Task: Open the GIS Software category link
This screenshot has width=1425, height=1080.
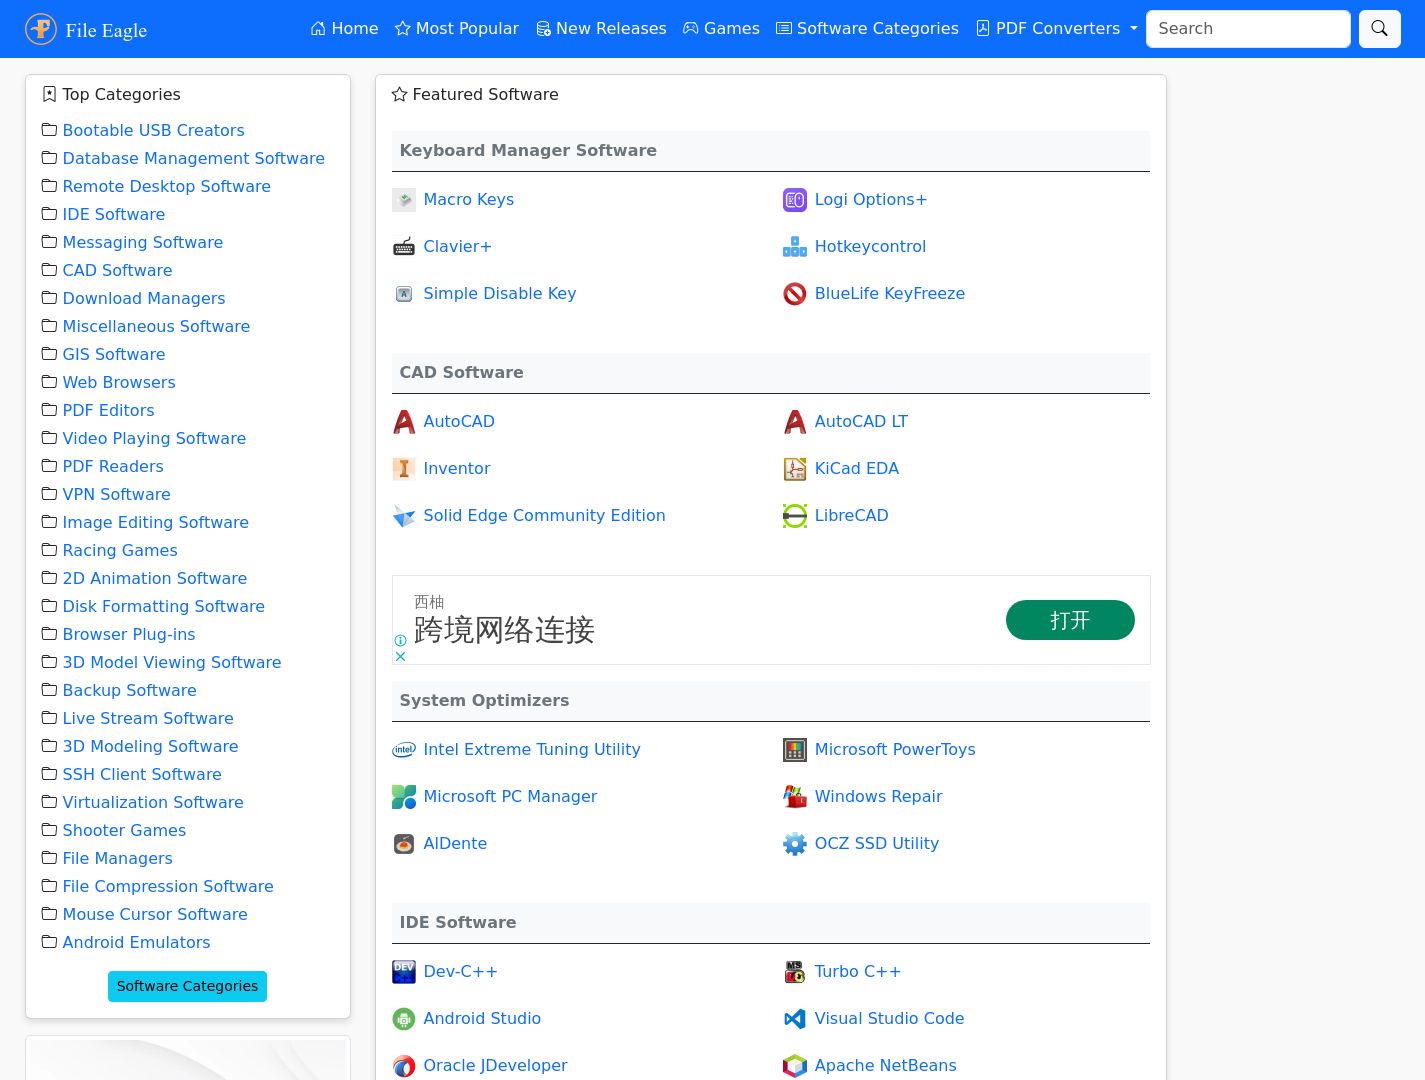Action: [x=113, y=354]
